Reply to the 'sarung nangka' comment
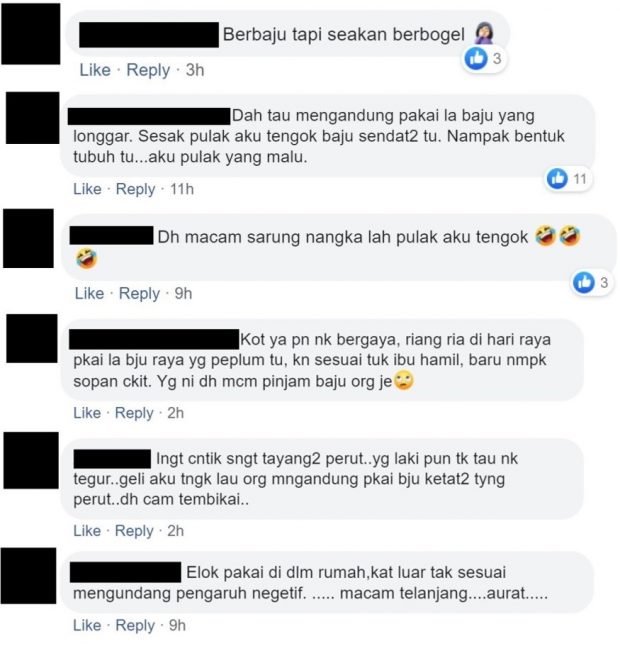This screenshot has width=620, height=646. 139,294
